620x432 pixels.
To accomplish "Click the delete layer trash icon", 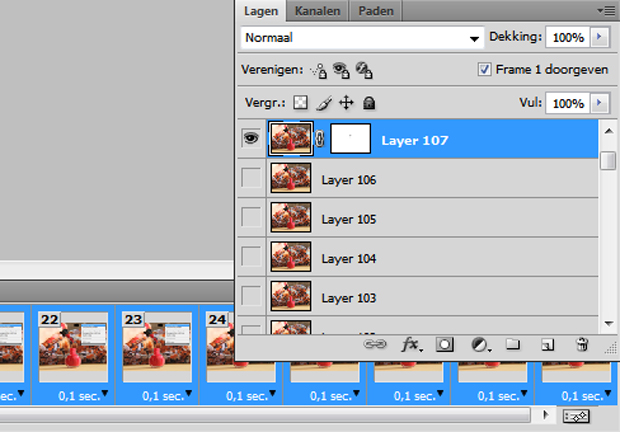I will 582,344.
